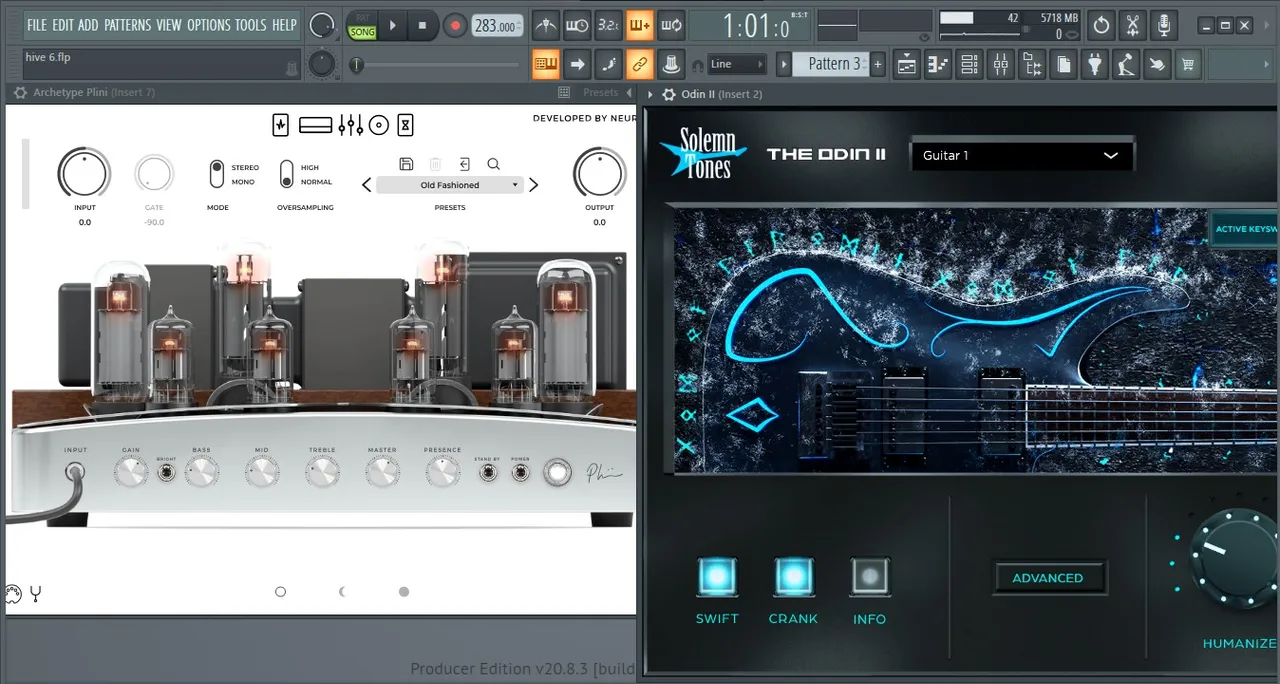Expand Odin II window menu arrow
This screenshot has height=684, width=1280.
[651, 93]
